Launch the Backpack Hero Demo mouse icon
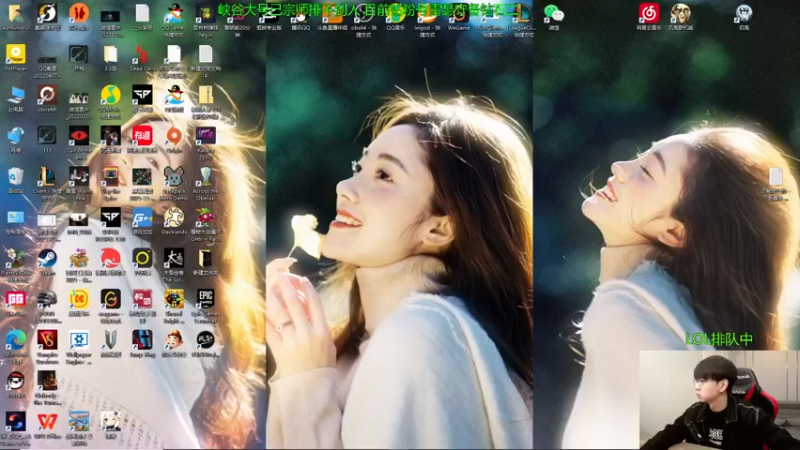Screen dimensions: 800x450 [x=174, y=177]
